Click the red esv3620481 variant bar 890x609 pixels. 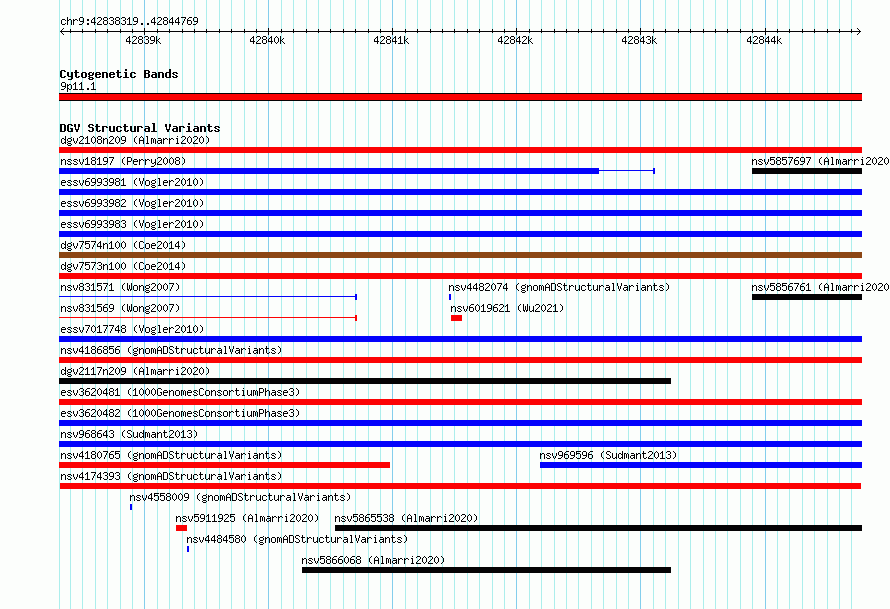[460, 402]
